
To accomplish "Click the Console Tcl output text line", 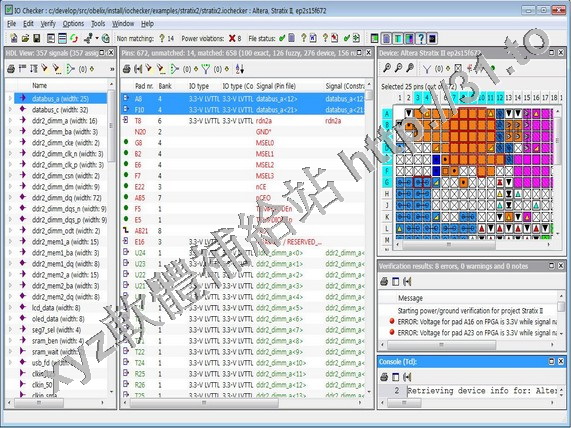I will 482,391.
